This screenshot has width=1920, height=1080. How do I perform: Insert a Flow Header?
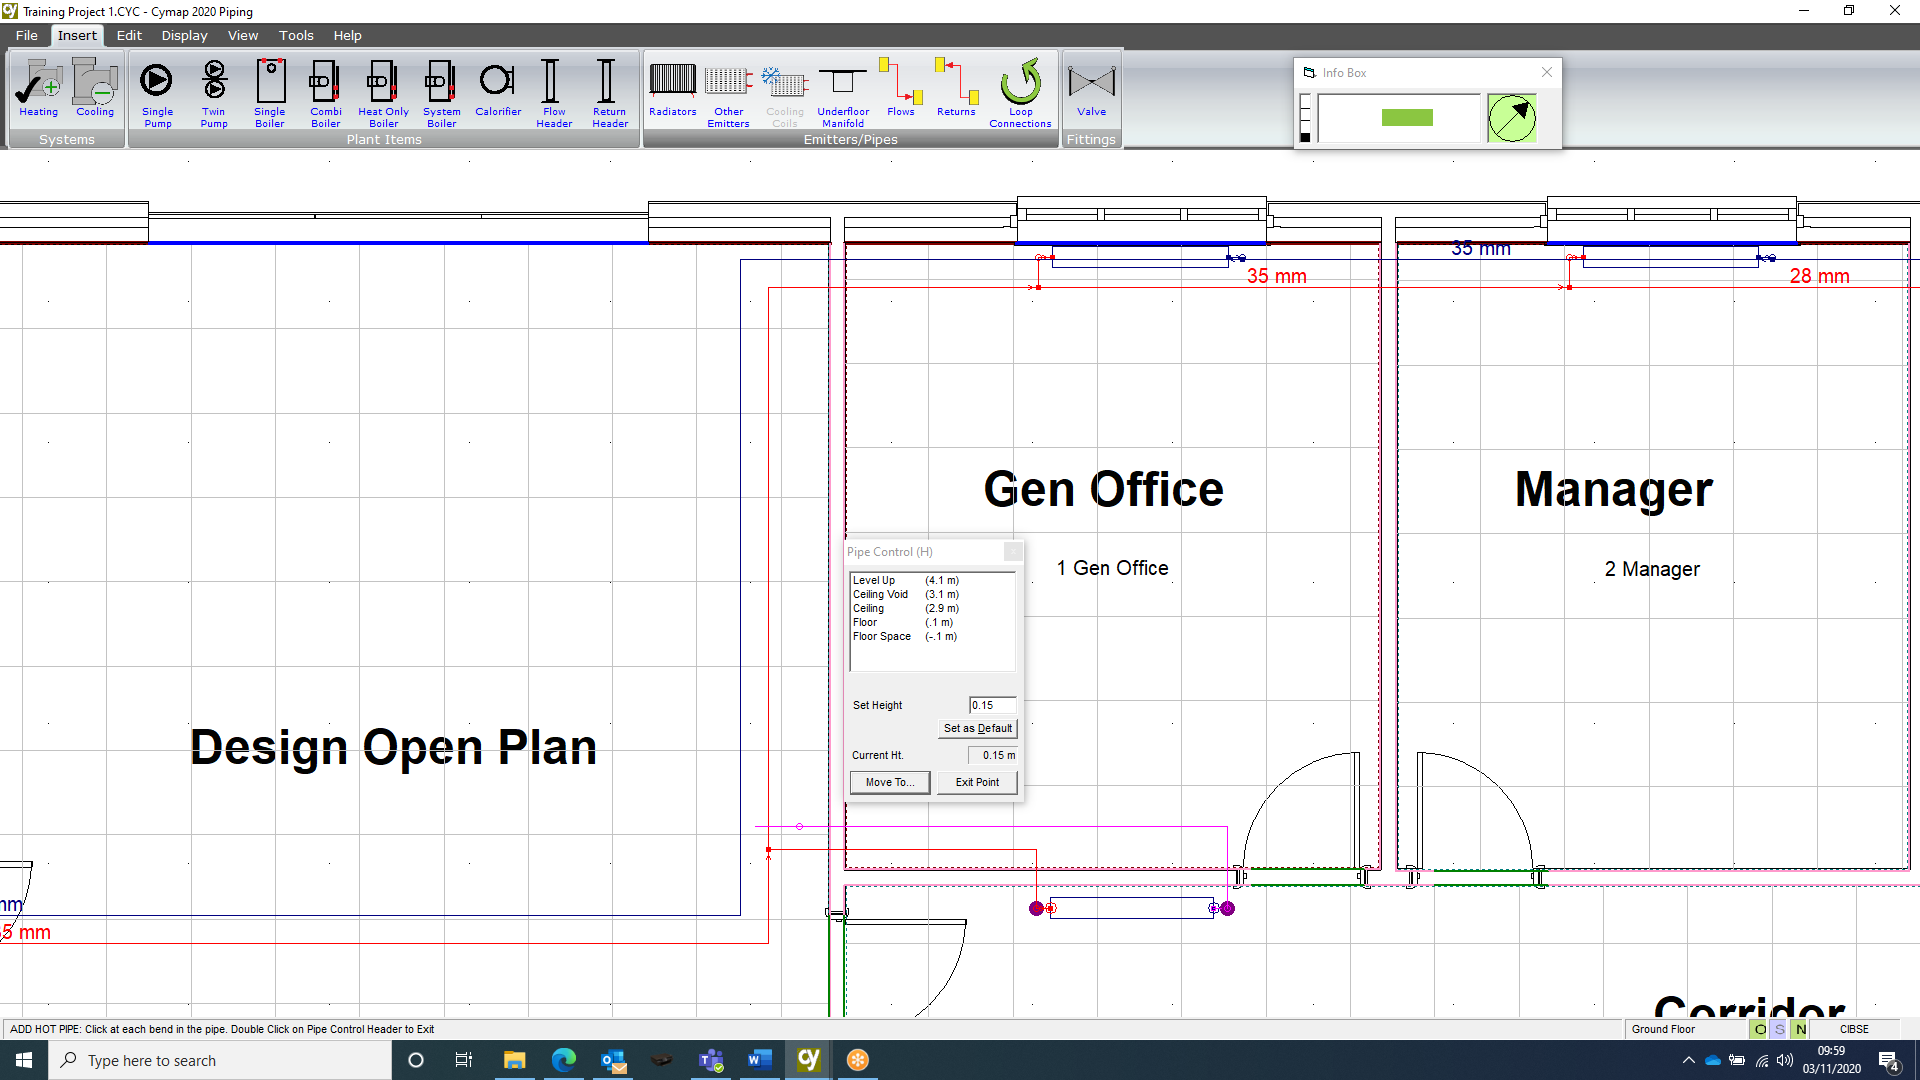[x=554, y=93]
